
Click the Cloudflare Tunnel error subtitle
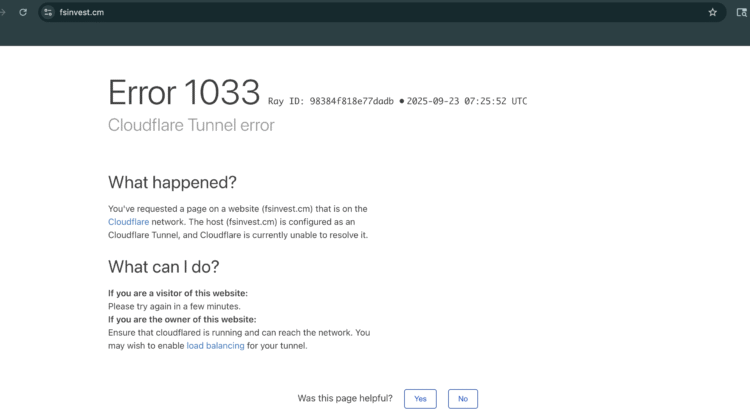[191, 125]
